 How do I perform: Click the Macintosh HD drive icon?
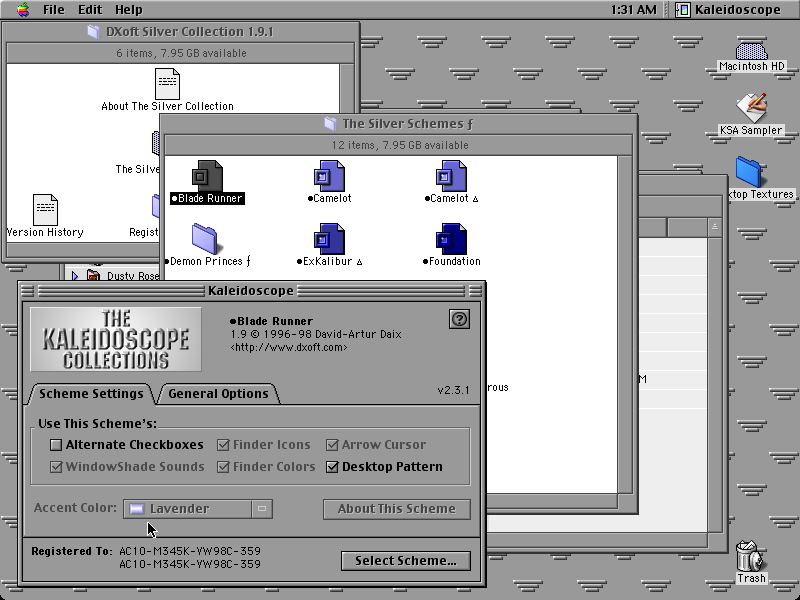[x=752, y=51]
